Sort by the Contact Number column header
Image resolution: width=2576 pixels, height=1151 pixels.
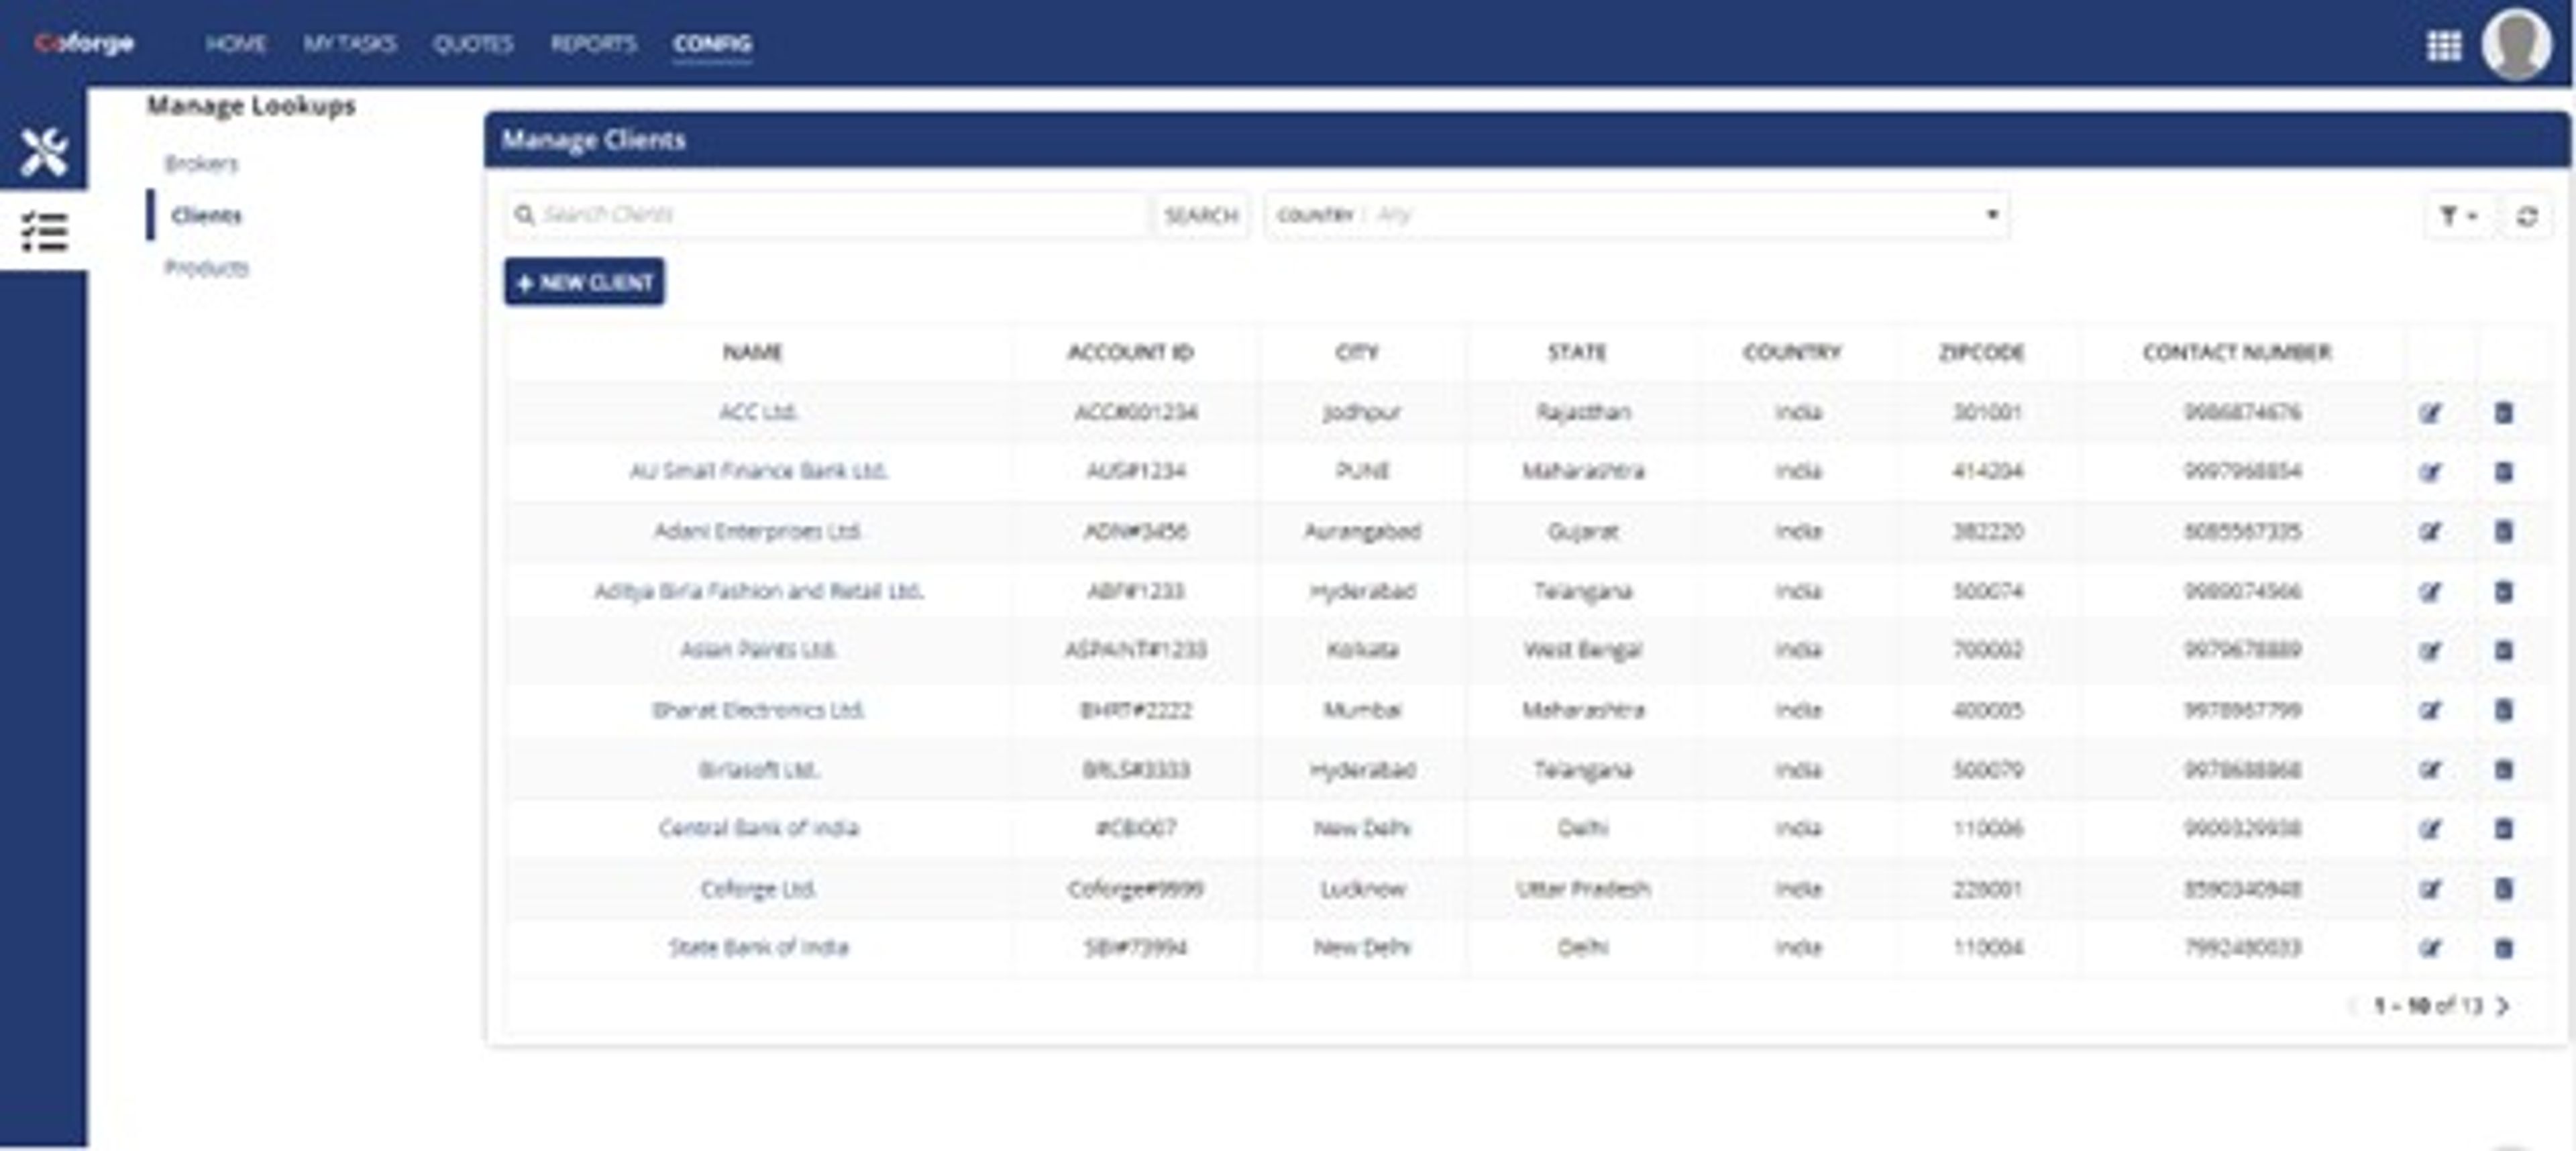(x=2237, y=352)
